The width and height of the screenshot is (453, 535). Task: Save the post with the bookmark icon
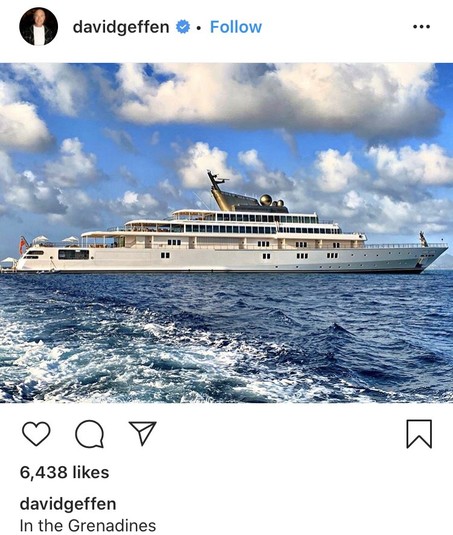tap(419, 434)
